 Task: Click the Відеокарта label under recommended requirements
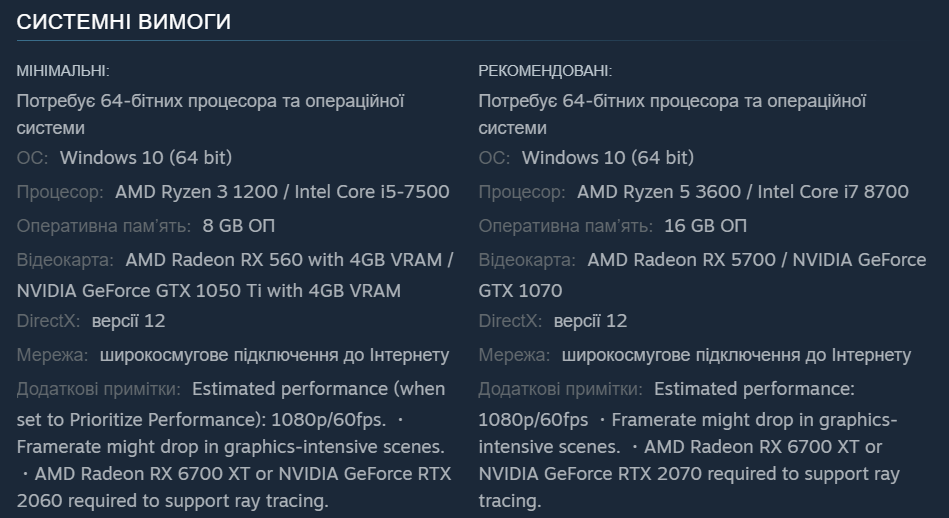tap(527, 260)
